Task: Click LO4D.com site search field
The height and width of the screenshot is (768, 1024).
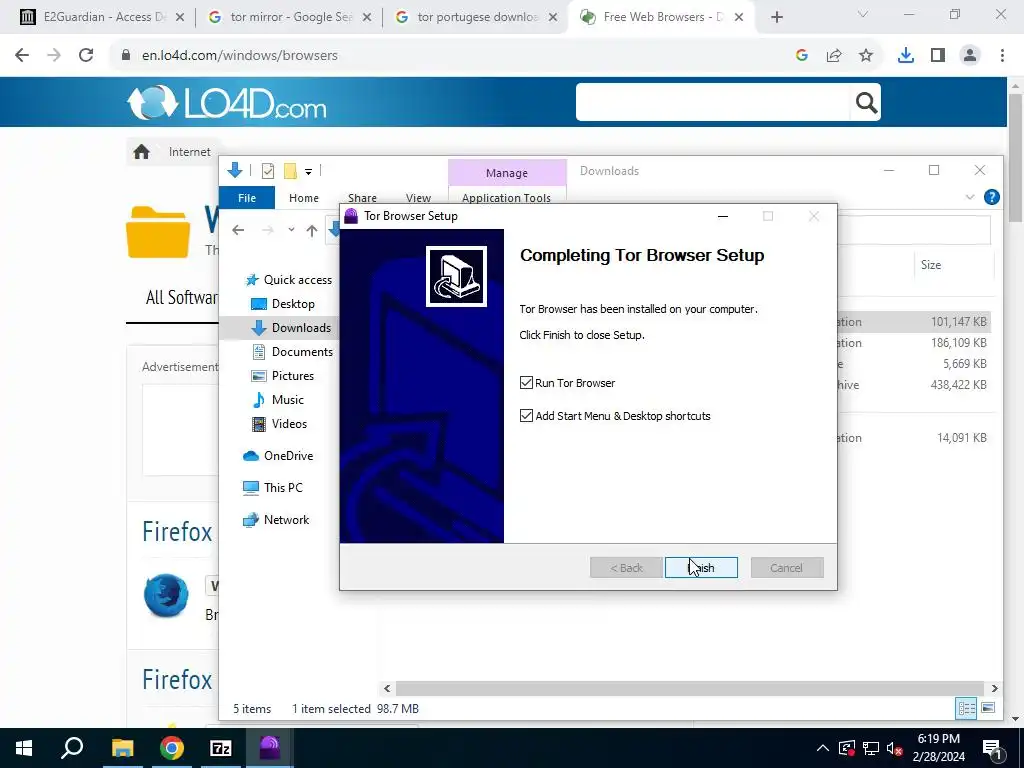Action: [712, 102]
